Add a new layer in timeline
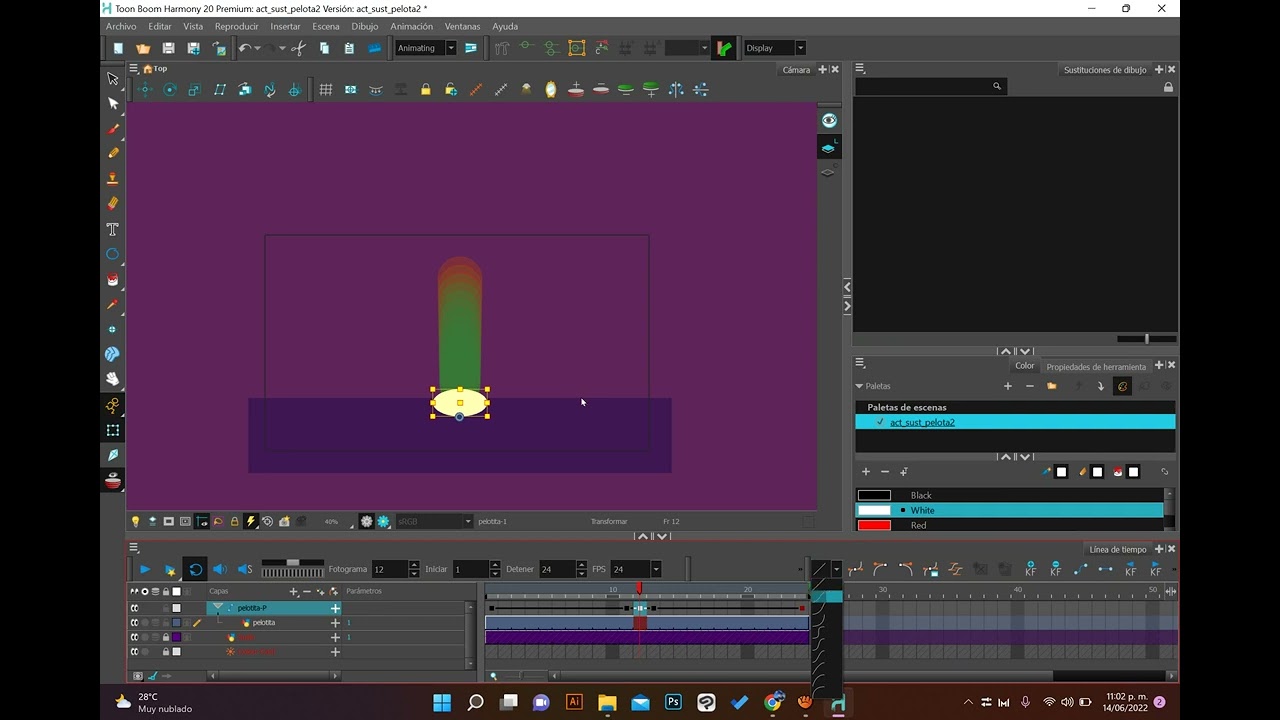Viewport: 1280px width, 720px height. click(x=293, y=591)
